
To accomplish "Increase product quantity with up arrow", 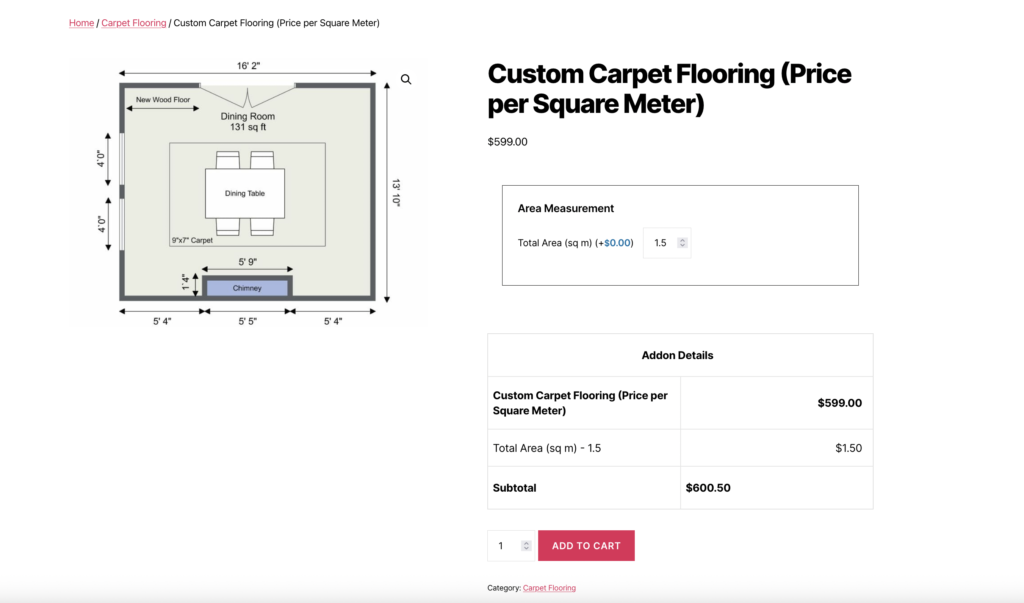I will pyautogui.click(x=526, y=543).
